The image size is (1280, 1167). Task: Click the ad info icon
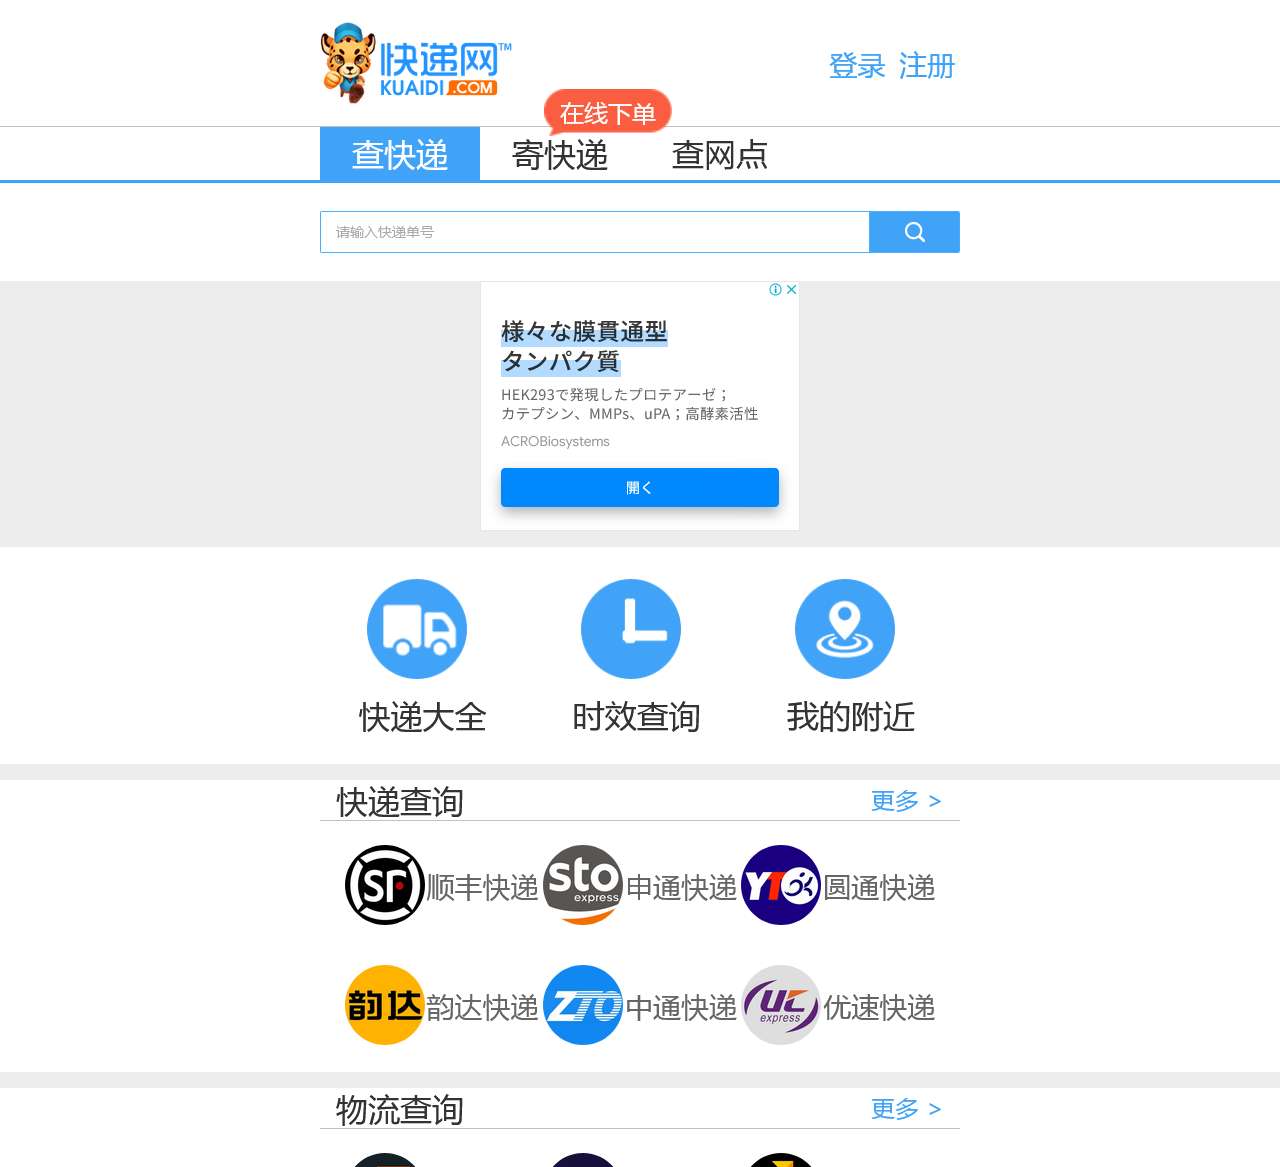775,289
